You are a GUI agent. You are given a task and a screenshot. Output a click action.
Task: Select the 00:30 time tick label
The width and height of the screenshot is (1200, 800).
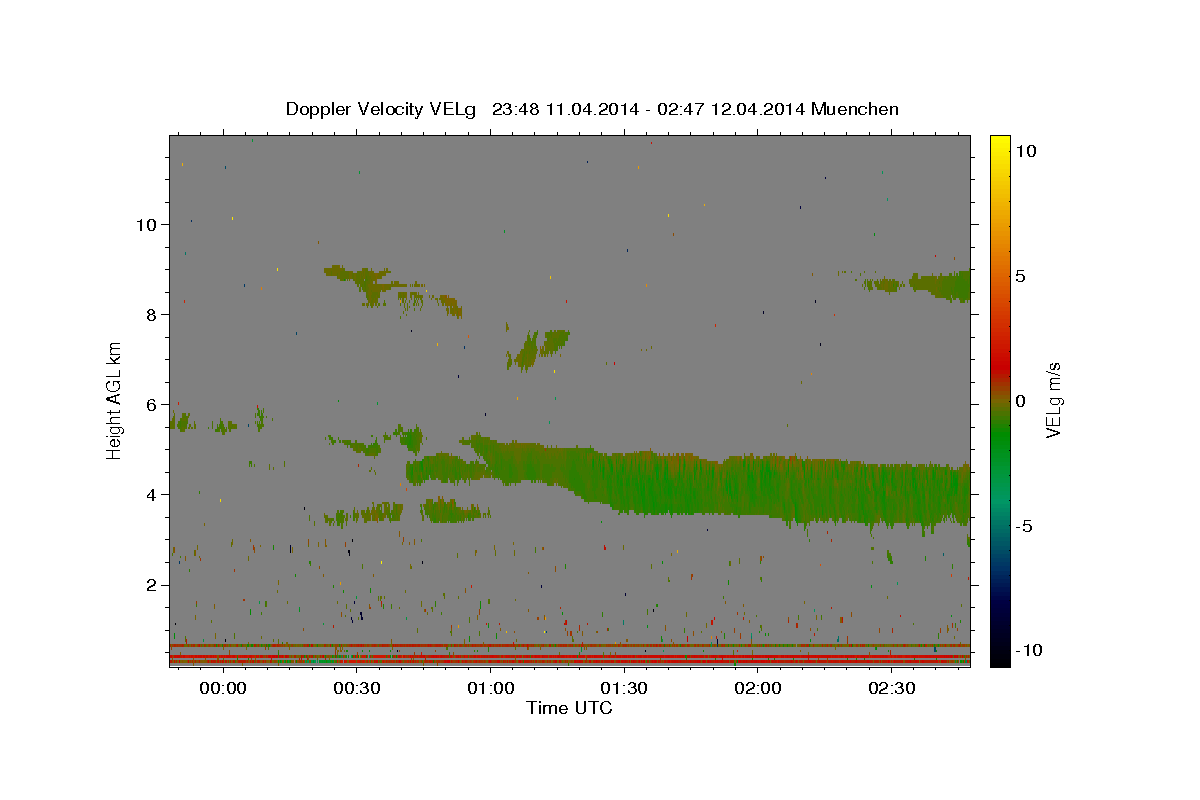(356, 689)
